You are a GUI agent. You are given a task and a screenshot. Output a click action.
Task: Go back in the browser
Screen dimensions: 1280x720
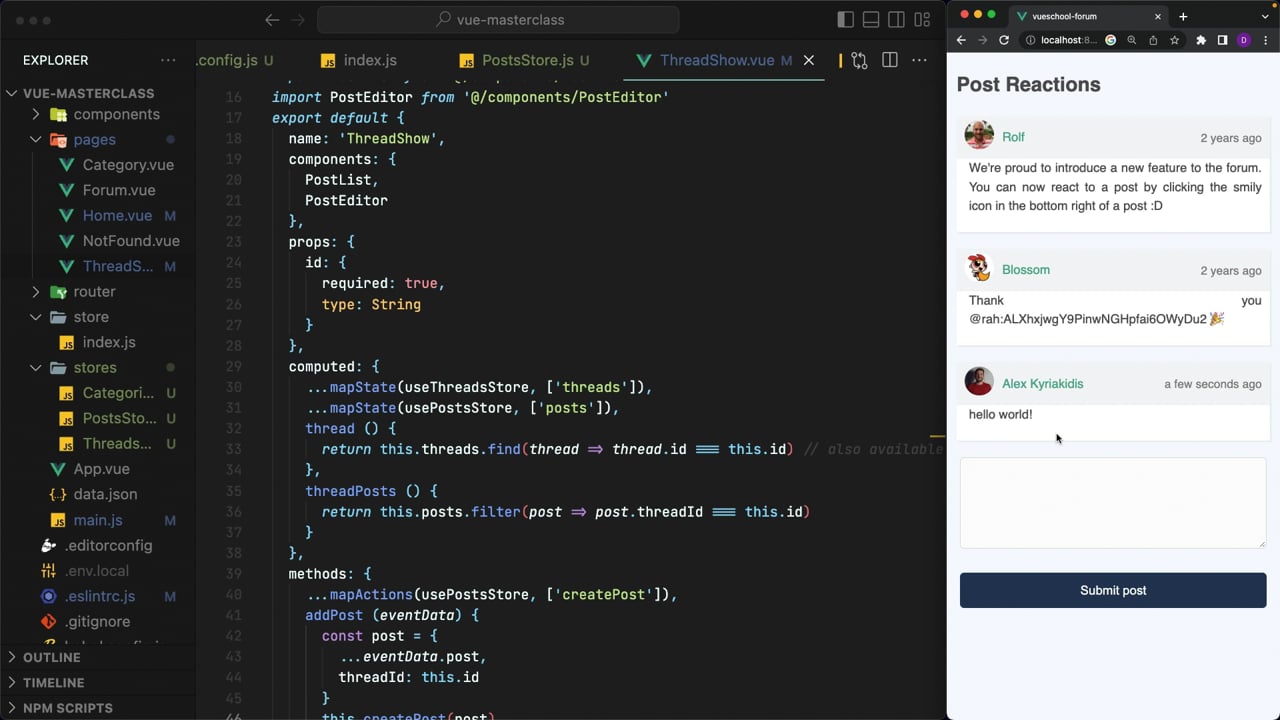point(961,40)
